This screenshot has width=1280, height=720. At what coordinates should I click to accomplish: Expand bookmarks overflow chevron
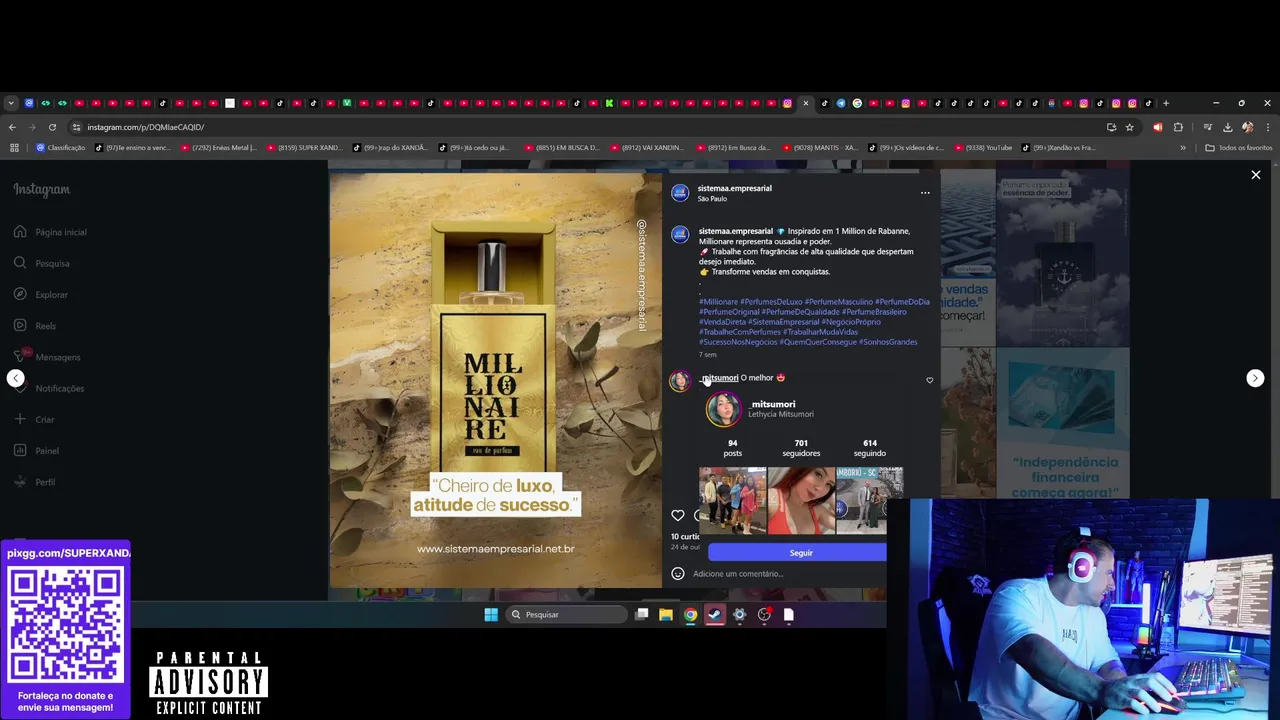pos(1183,148)
